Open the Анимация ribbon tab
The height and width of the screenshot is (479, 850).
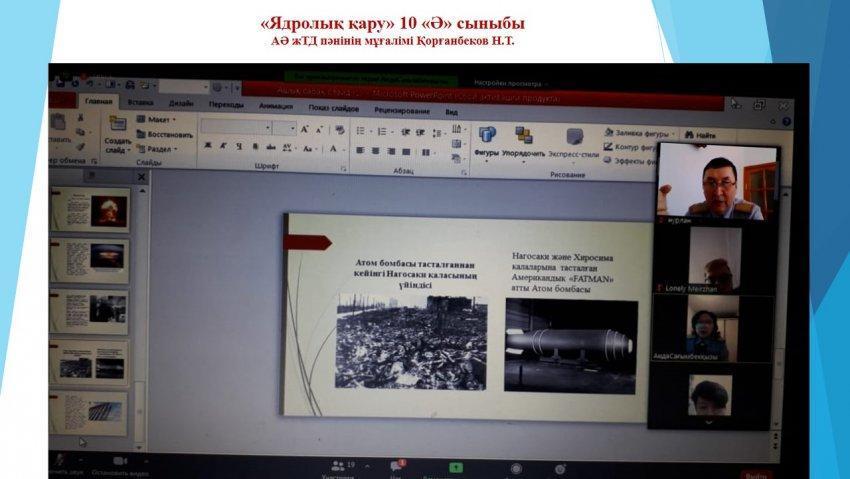275,104
